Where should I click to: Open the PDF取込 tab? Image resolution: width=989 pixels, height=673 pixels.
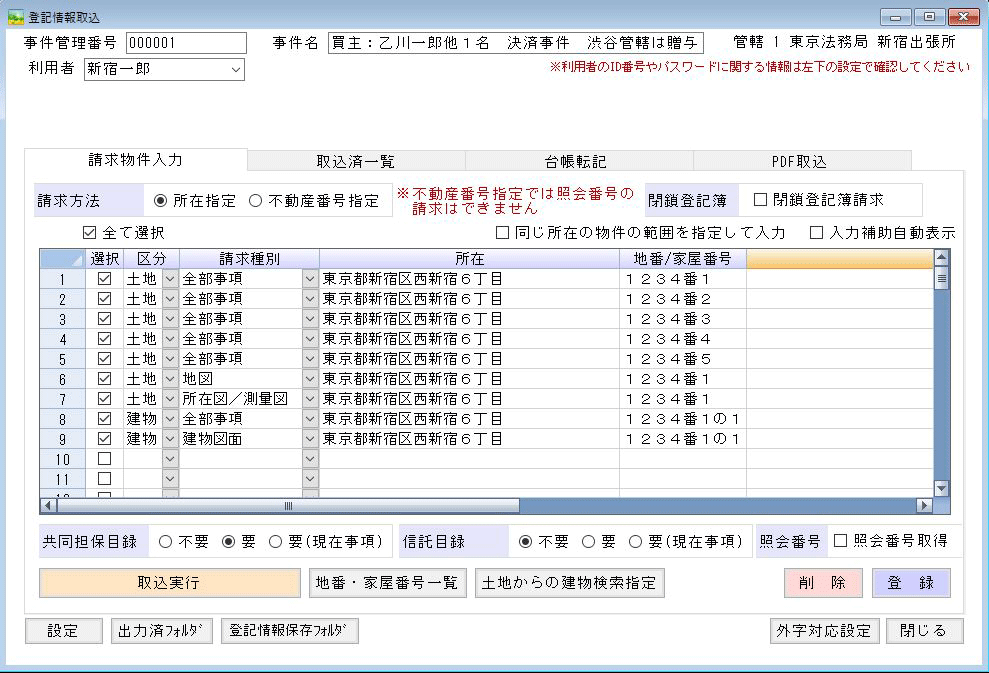click(x=798, y=161)
